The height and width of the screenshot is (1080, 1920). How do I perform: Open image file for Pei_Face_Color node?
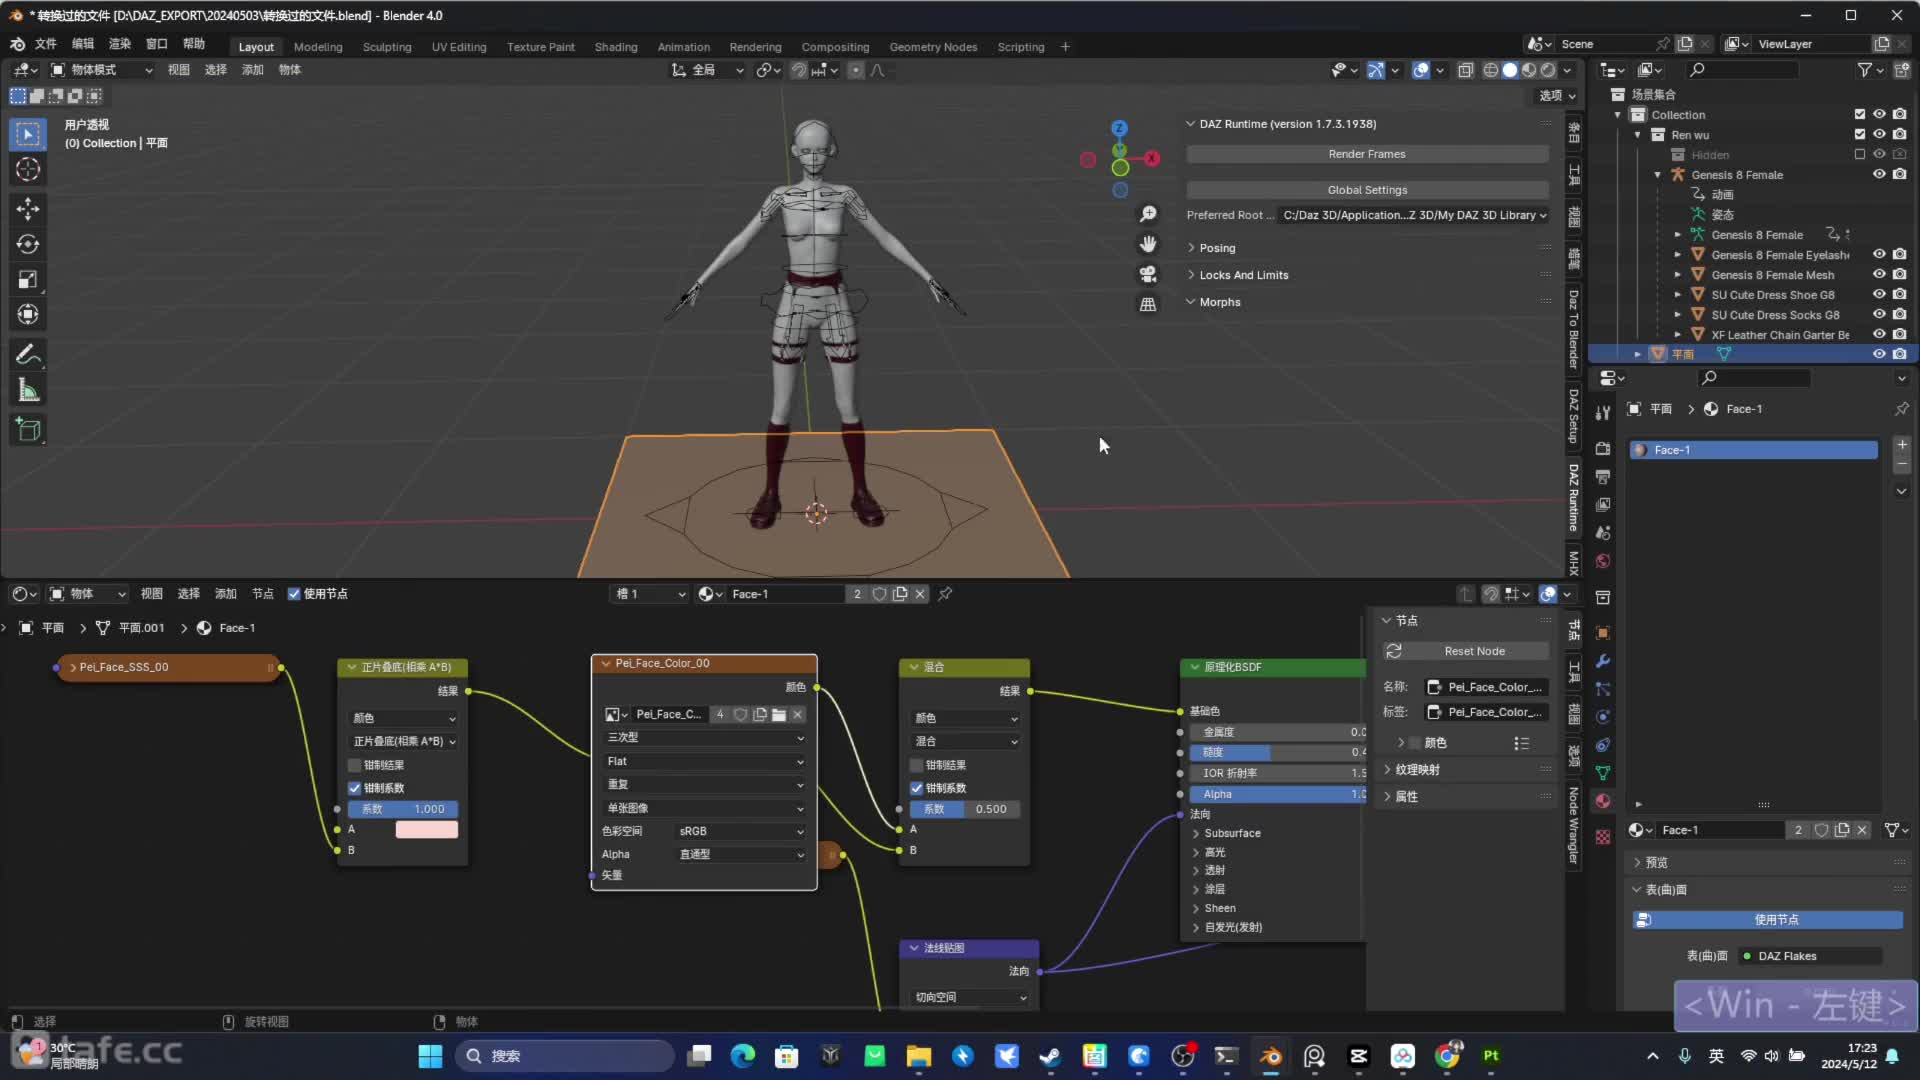779,714
